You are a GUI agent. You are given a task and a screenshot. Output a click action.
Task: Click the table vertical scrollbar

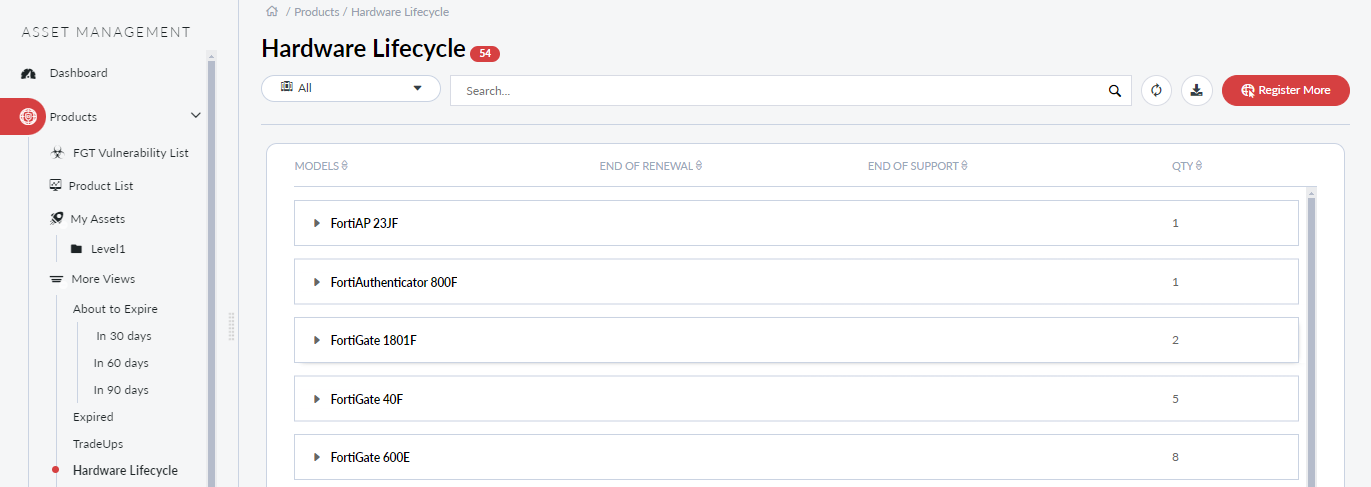tap(1311, 335)
